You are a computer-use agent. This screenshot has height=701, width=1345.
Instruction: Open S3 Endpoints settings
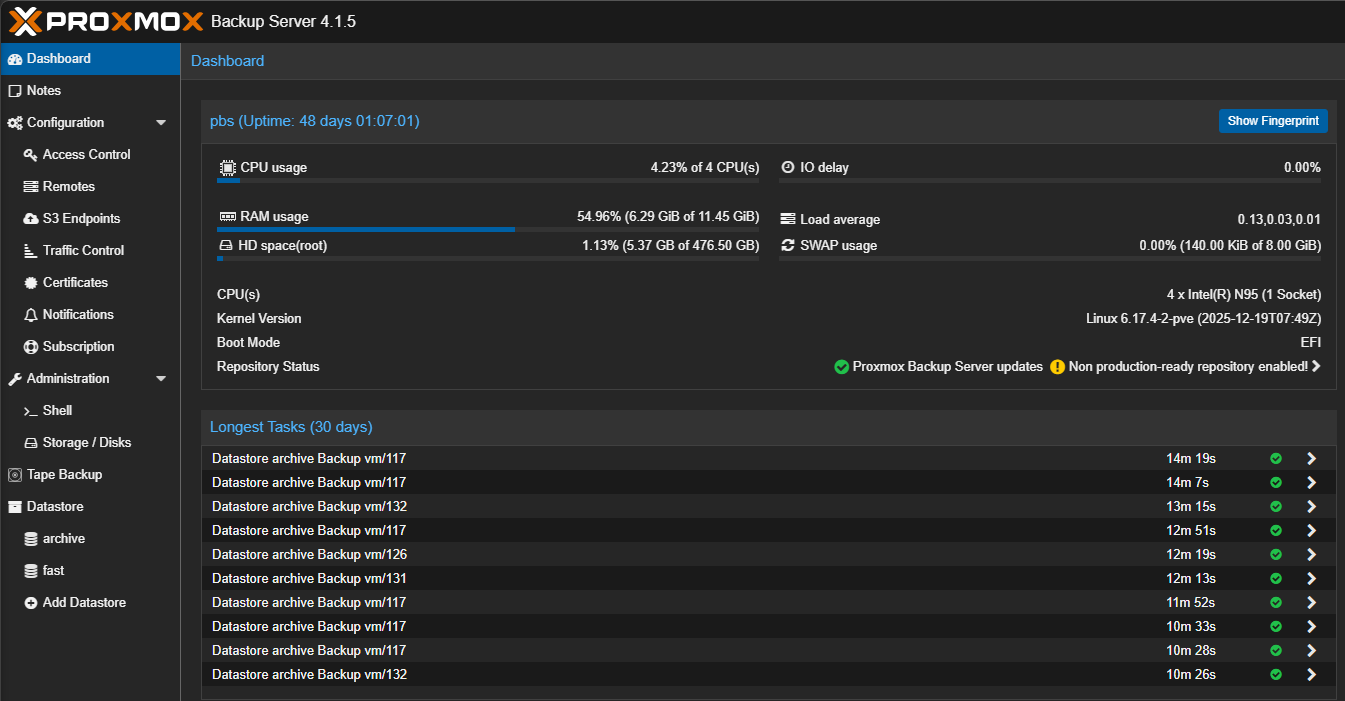tap(81, 219)
